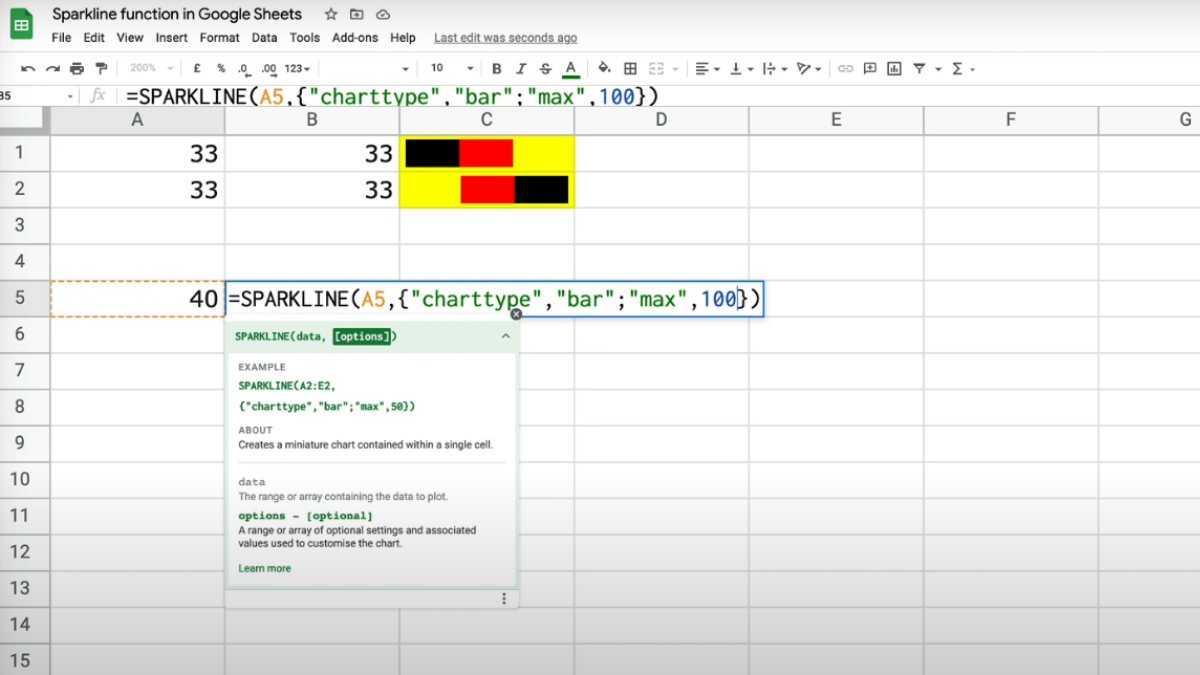
Task: Toggle strikethrough formatting
Action: click(545, 69)
